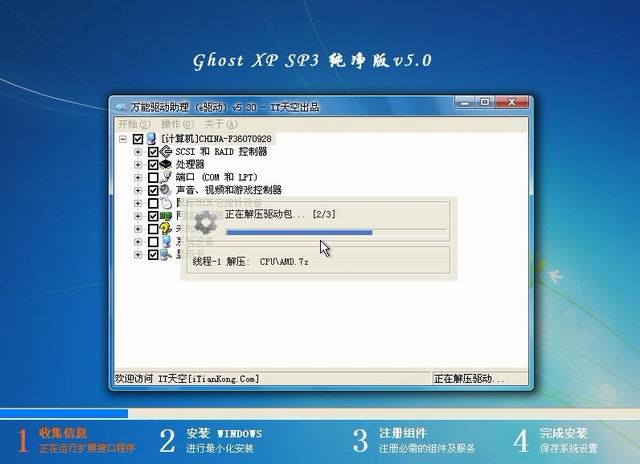Click the SCSI and RAID controller icon
Screen dimensions: 640x464
pyautogui.click(x=165, y=152)
